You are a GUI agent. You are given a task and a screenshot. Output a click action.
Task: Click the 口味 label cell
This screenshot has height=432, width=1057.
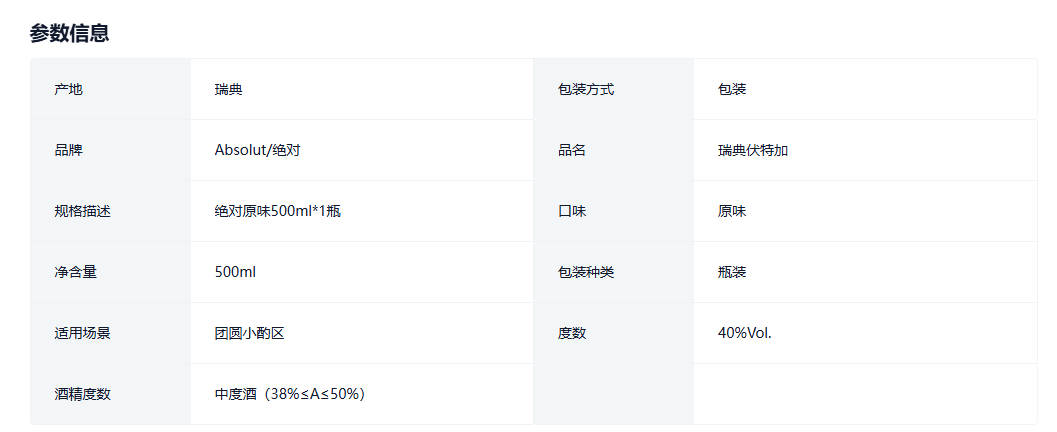click(x=572, y=211)
